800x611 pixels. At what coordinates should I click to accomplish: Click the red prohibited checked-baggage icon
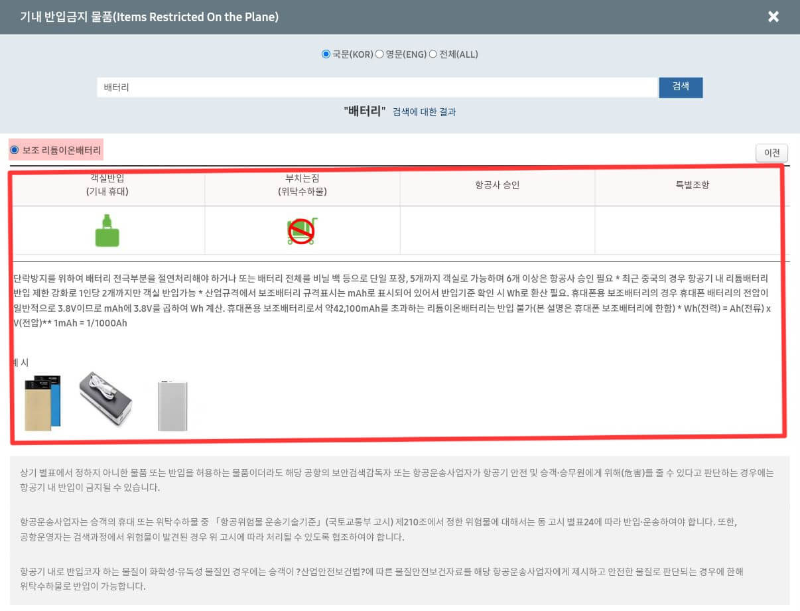click(x=300, y=230)
